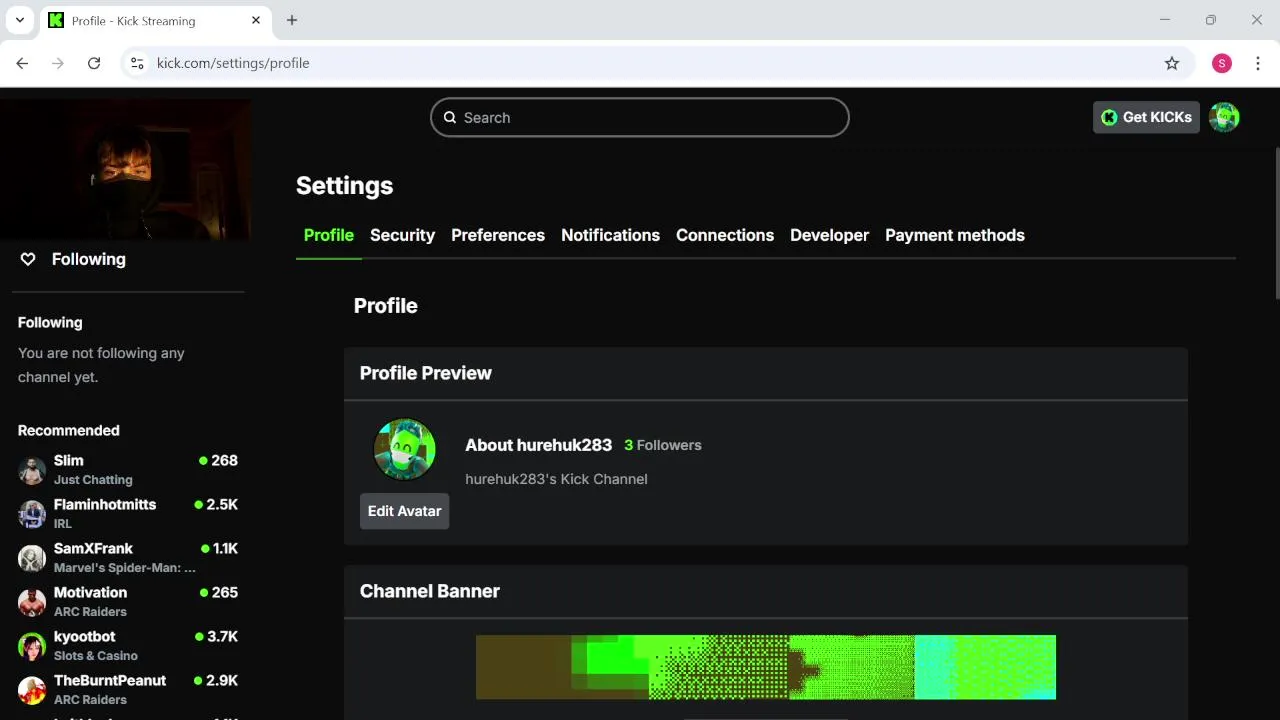Click the Edit Avatar button
The height and width of the screenshot is (720, 1280).
pyautogui.click(x=404, y=511)
